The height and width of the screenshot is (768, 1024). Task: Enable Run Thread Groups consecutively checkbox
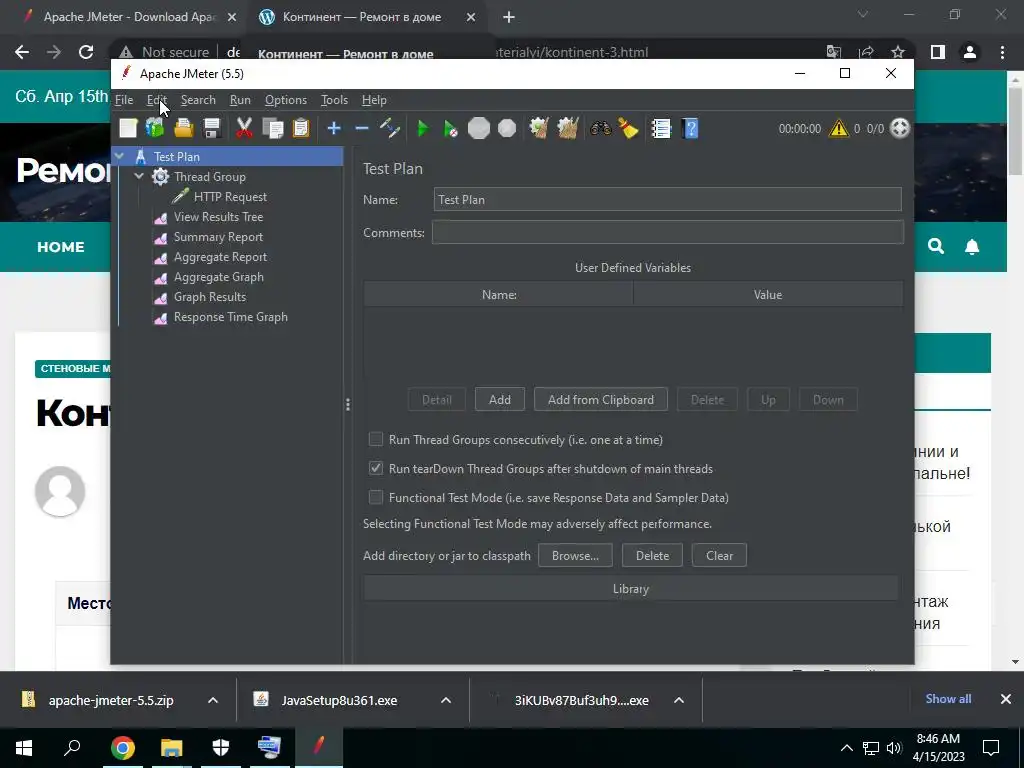tap(376, 439)
